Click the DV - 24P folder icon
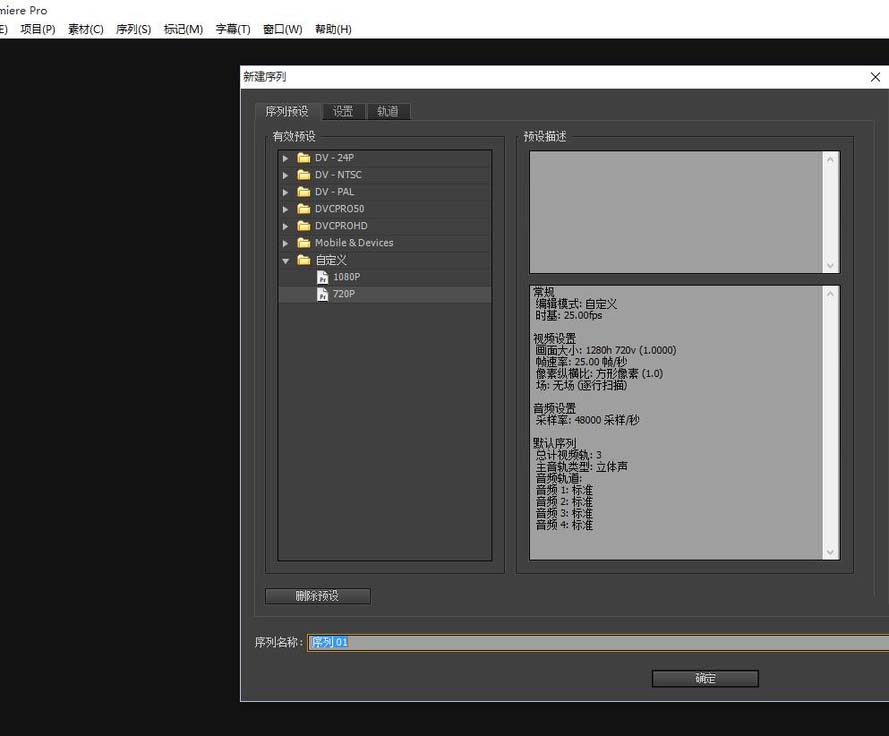The image size is (889, 736). 305,157
